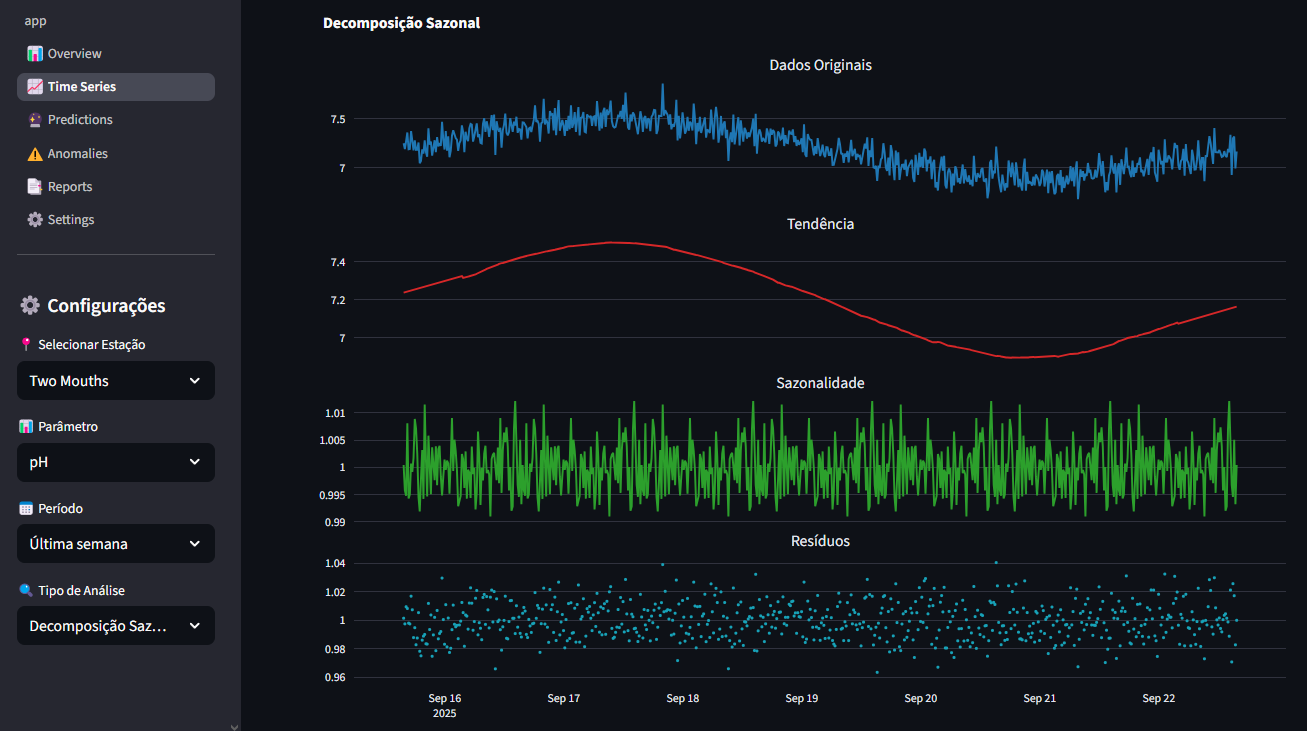
Task: Click the Dados Originais chart title
Action: [x=820, y=65]
